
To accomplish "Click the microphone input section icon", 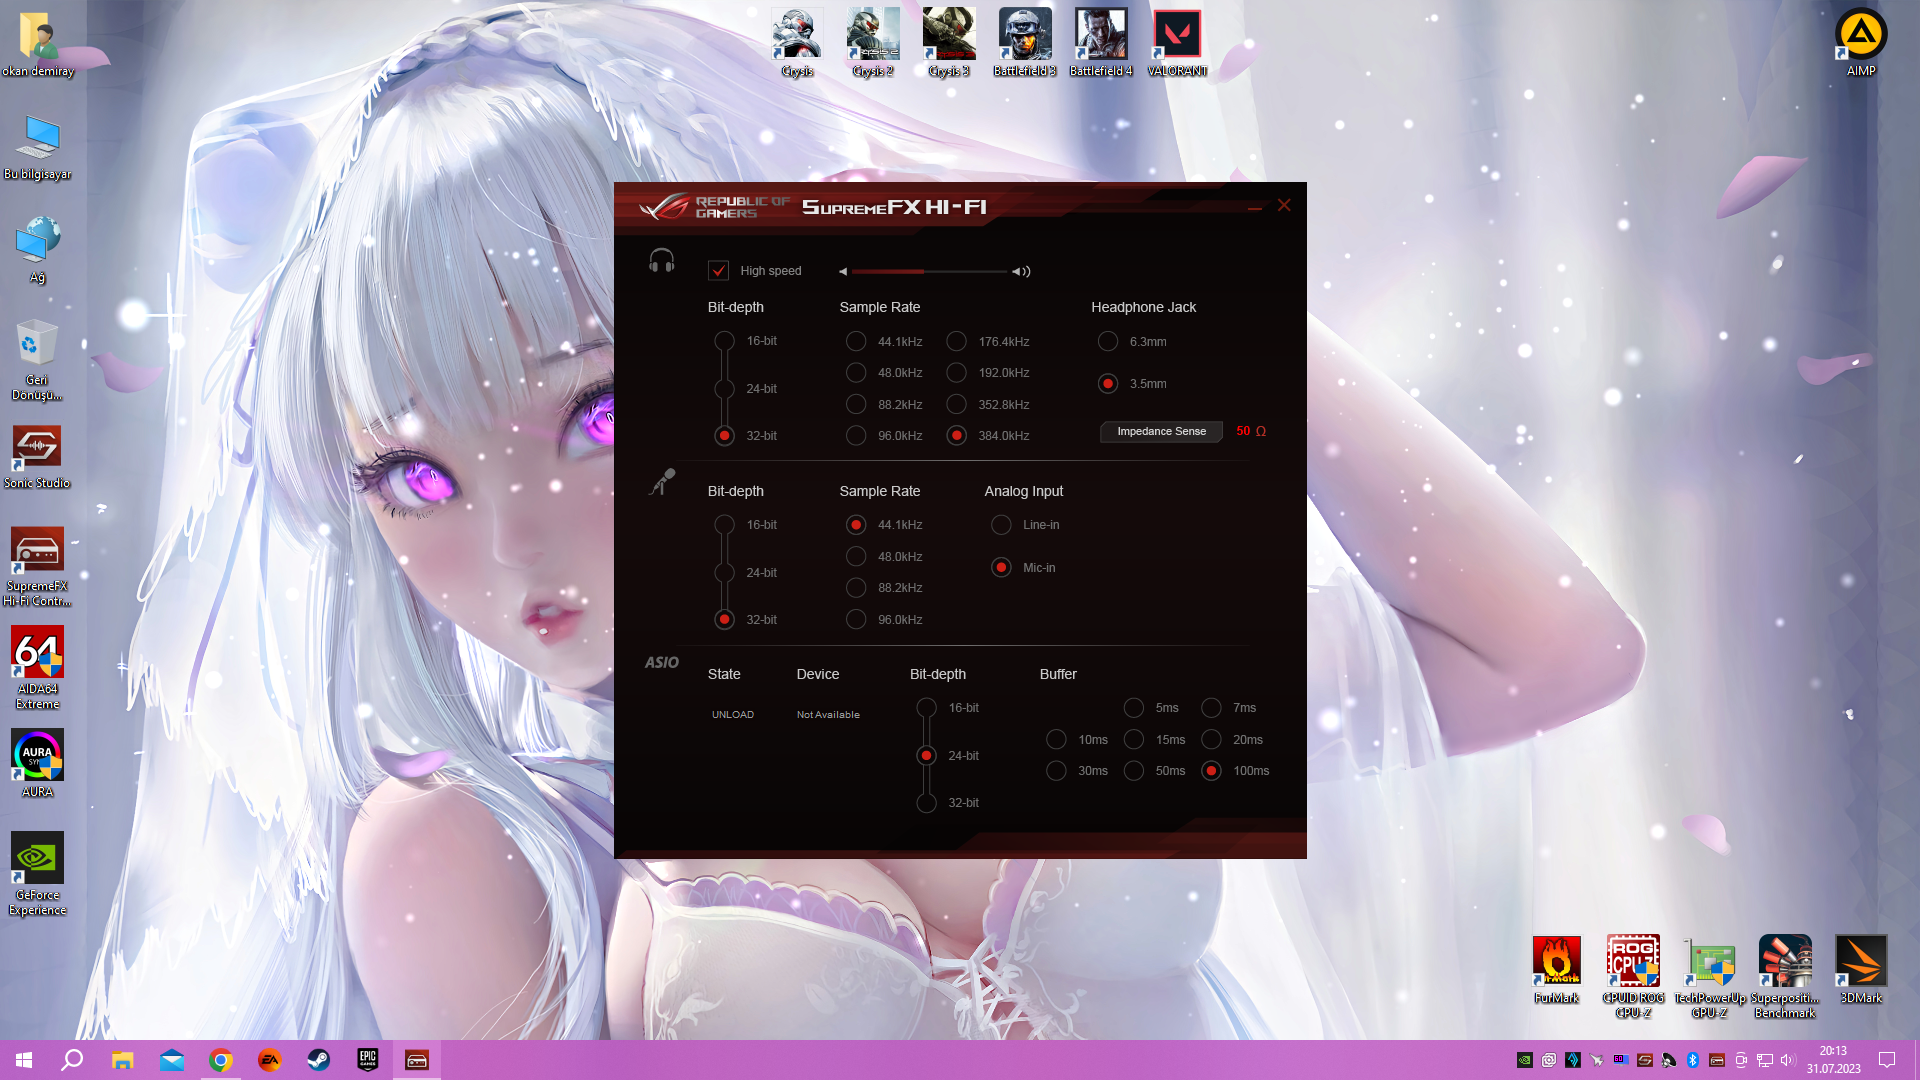I will (x=661, y=482).
